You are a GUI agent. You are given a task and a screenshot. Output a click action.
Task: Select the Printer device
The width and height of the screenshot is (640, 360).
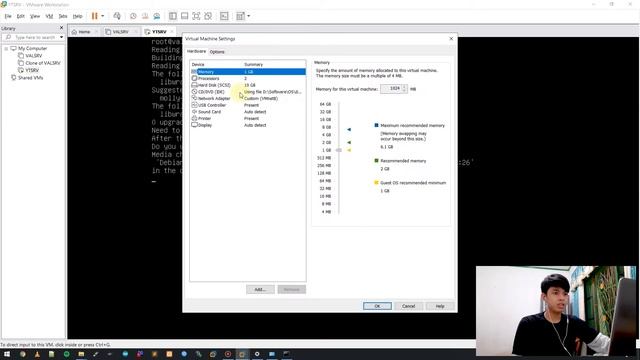(x=248, y=118)
